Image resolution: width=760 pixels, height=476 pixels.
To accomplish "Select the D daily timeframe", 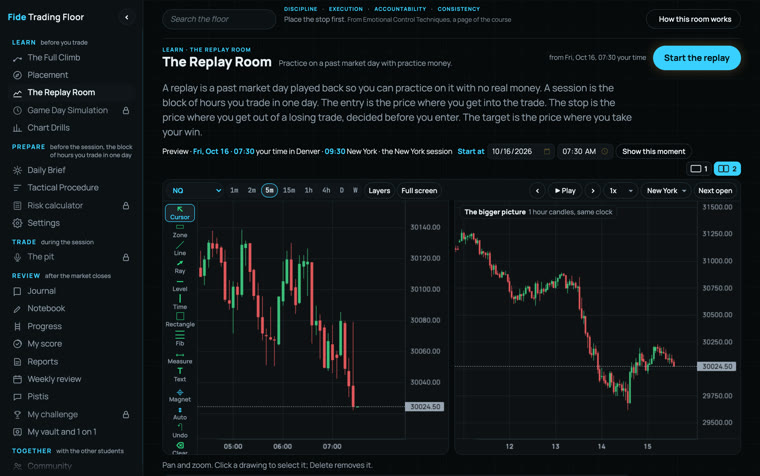I will click(x=342, y=190).
